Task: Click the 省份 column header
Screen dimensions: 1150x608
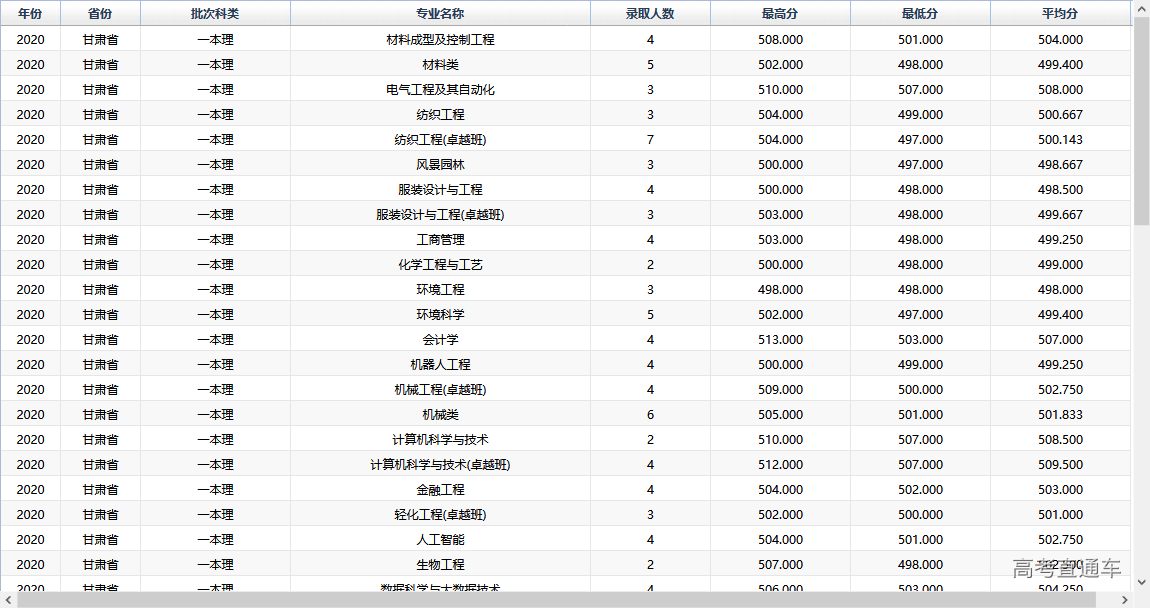Action: click(x=100, y=14)
